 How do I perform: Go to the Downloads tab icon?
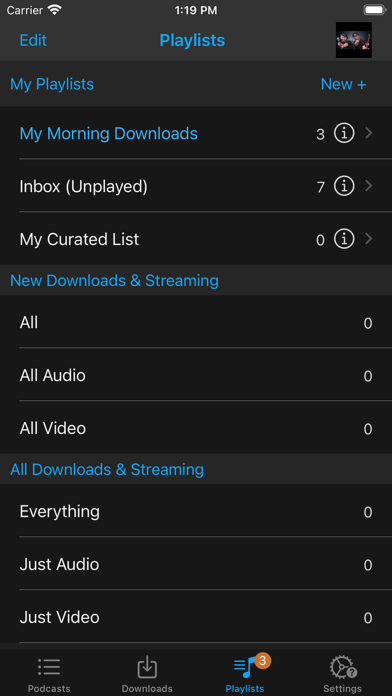pos(147,667)
